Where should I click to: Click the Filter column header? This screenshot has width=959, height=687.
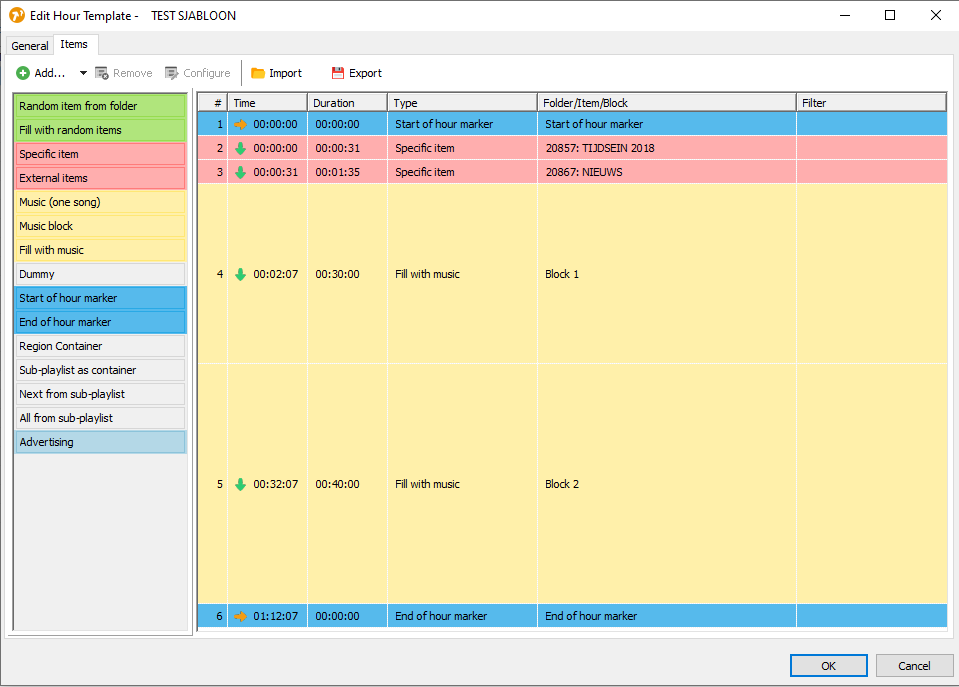(x=872, y=103)
